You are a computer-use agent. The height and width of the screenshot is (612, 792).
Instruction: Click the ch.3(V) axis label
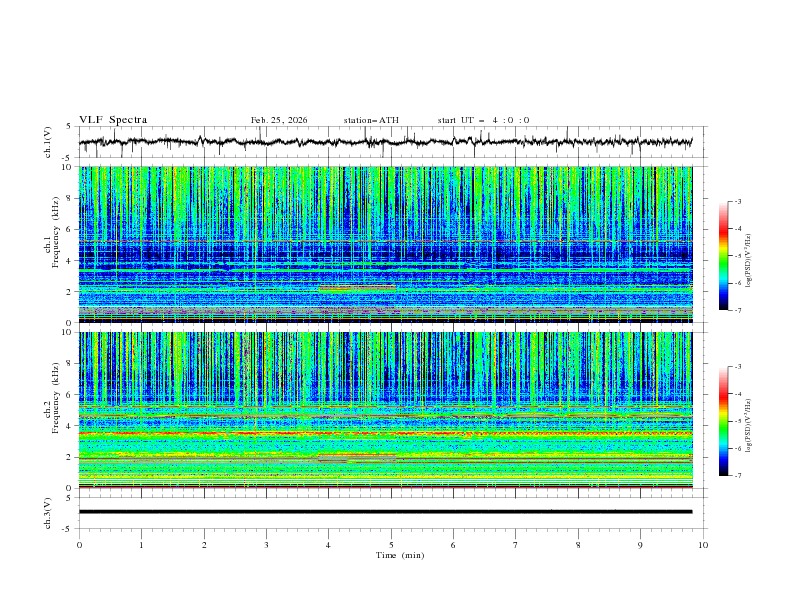pyautogui.click(x=49, y=512)
